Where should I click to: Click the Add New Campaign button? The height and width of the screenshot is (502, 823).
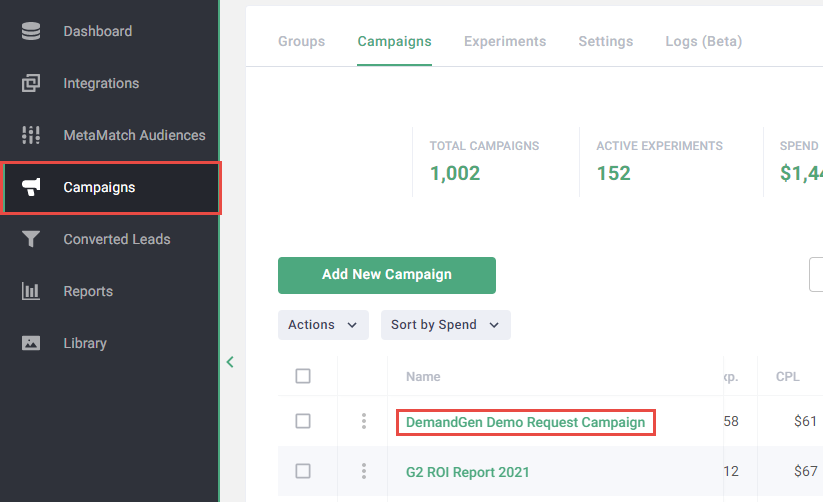tap(386, 275)
